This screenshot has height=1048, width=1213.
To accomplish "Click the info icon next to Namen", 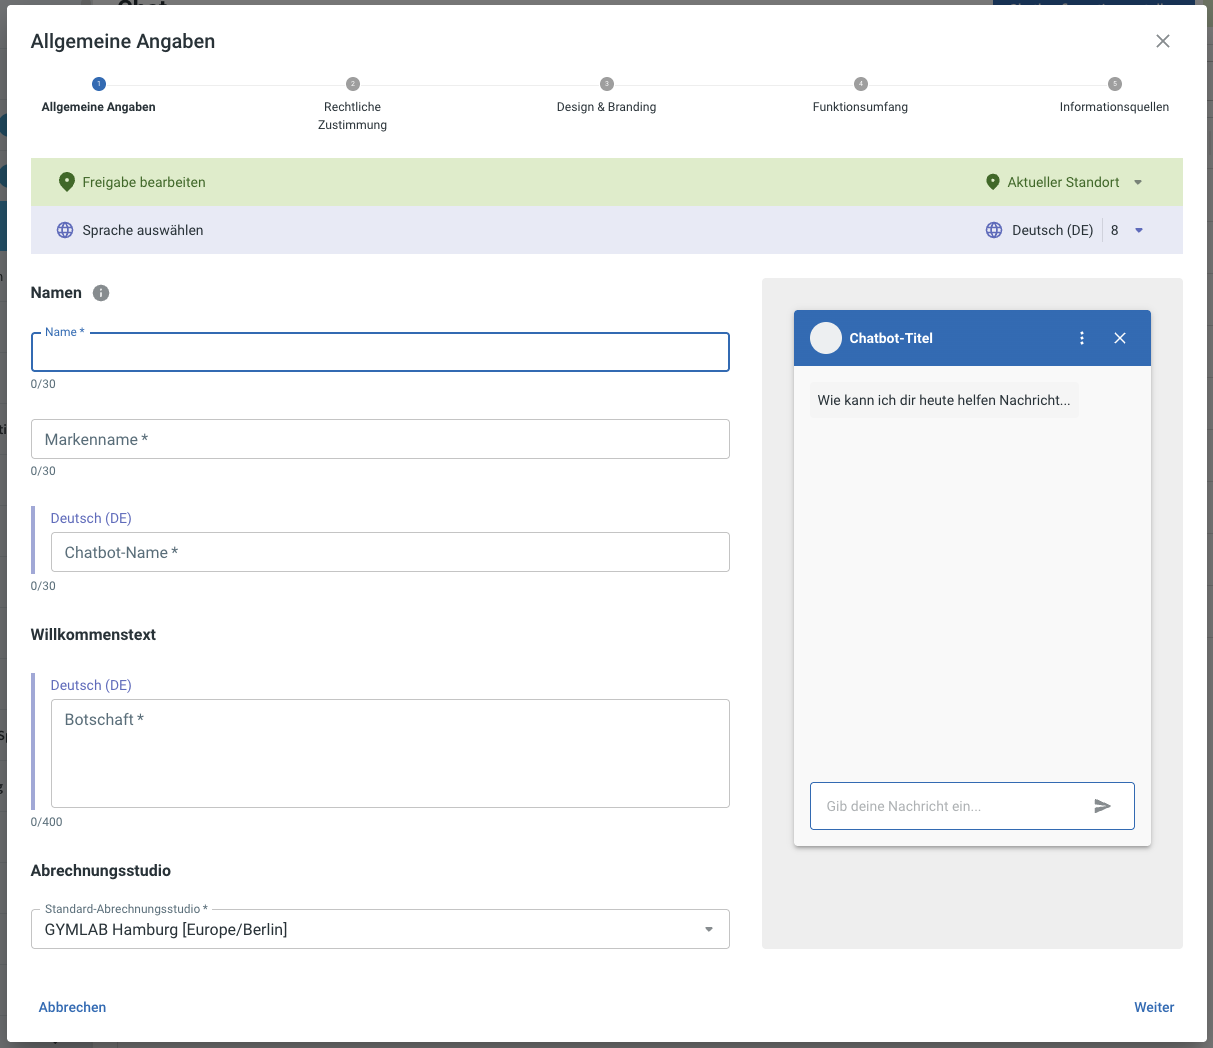I will (101, 293).
